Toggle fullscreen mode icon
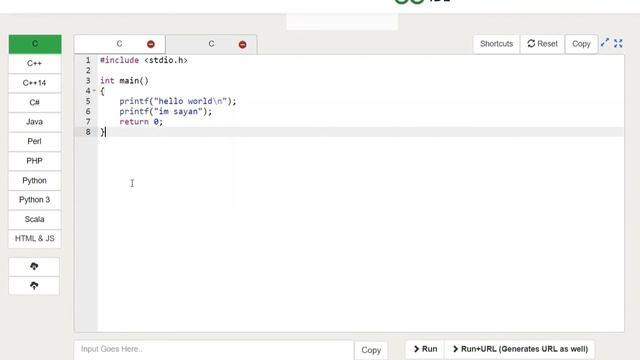The height and width of the screenshot is (360, 640). (x=618, y=43)
